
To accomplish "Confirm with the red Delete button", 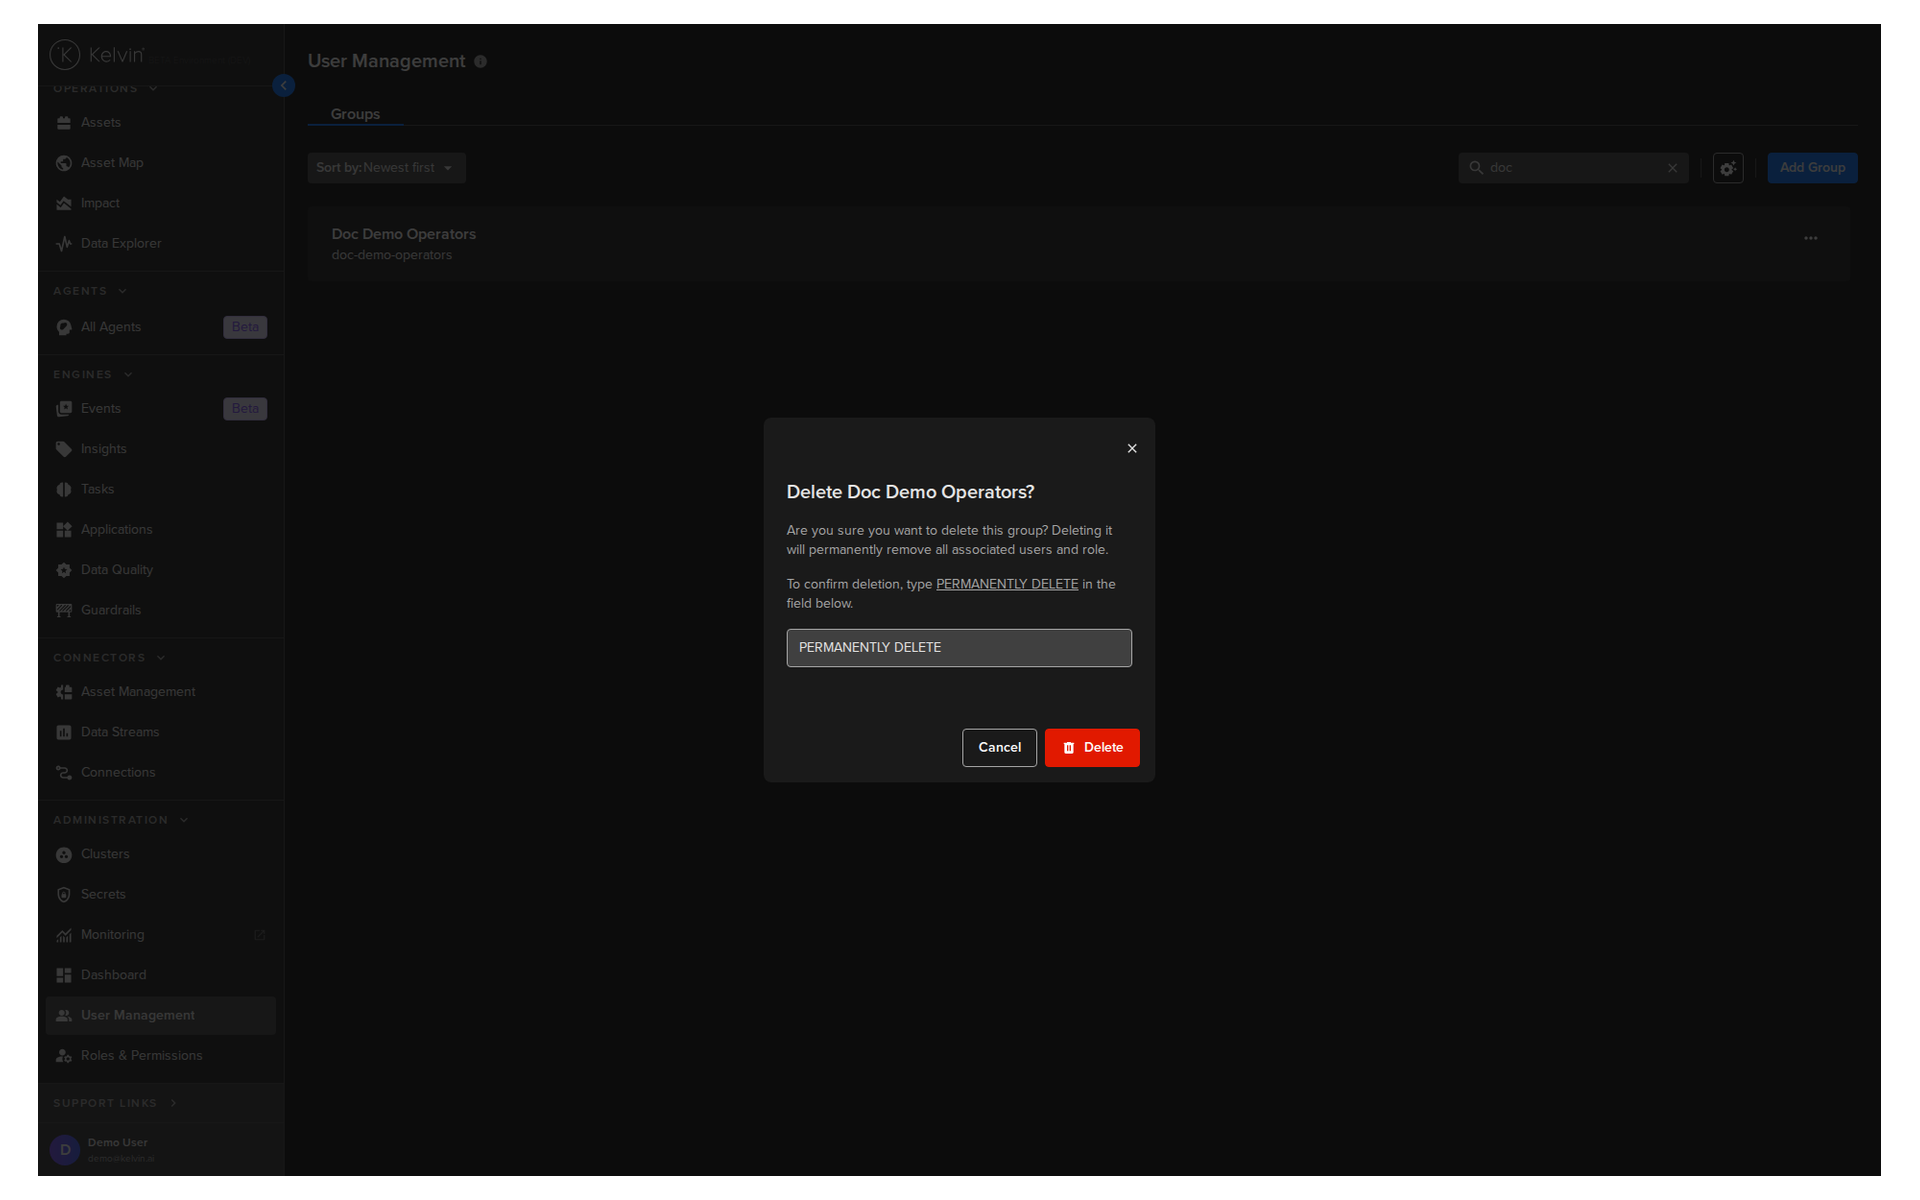I will click(x=1092, y=748).
